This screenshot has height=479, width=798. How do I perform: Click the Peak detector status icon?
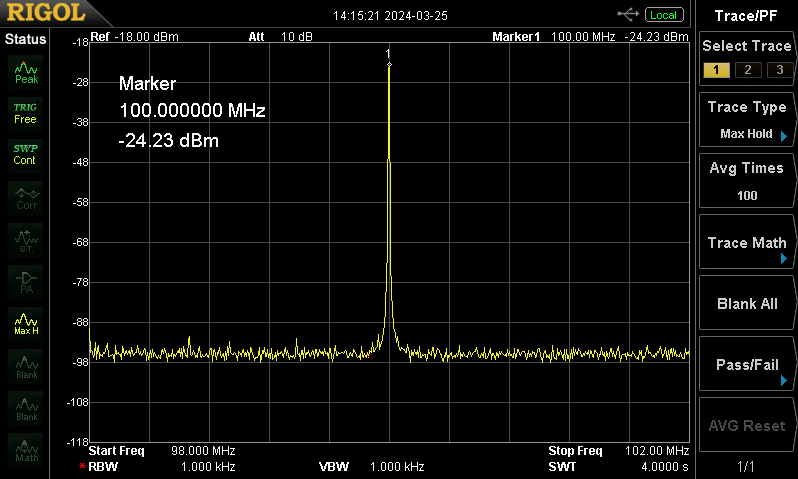click(26, 71)
